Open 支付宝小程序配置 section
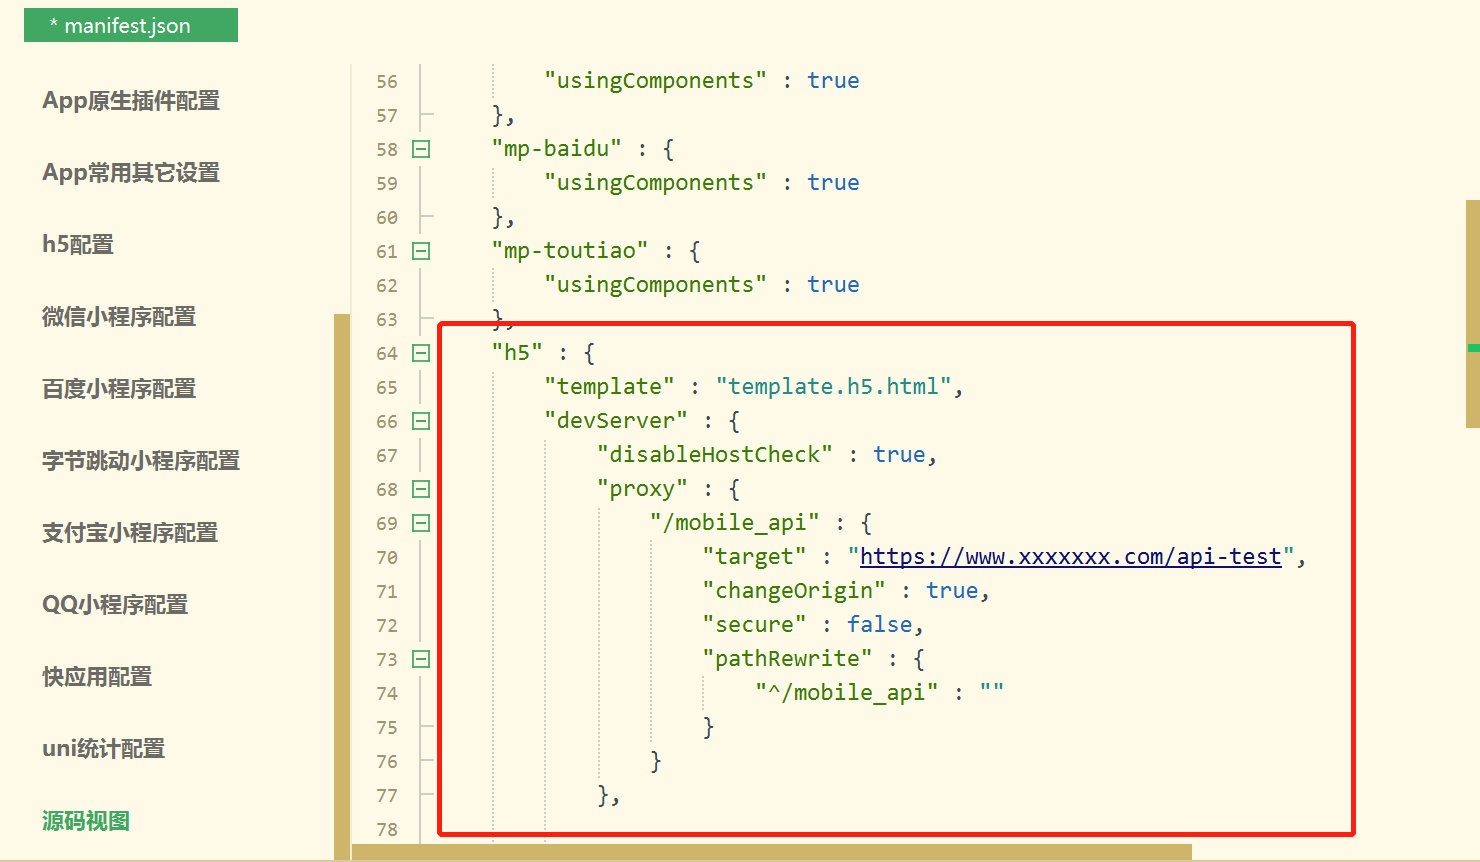The height and width of the screenshot is (862, 1480). (x=130, y=532)
